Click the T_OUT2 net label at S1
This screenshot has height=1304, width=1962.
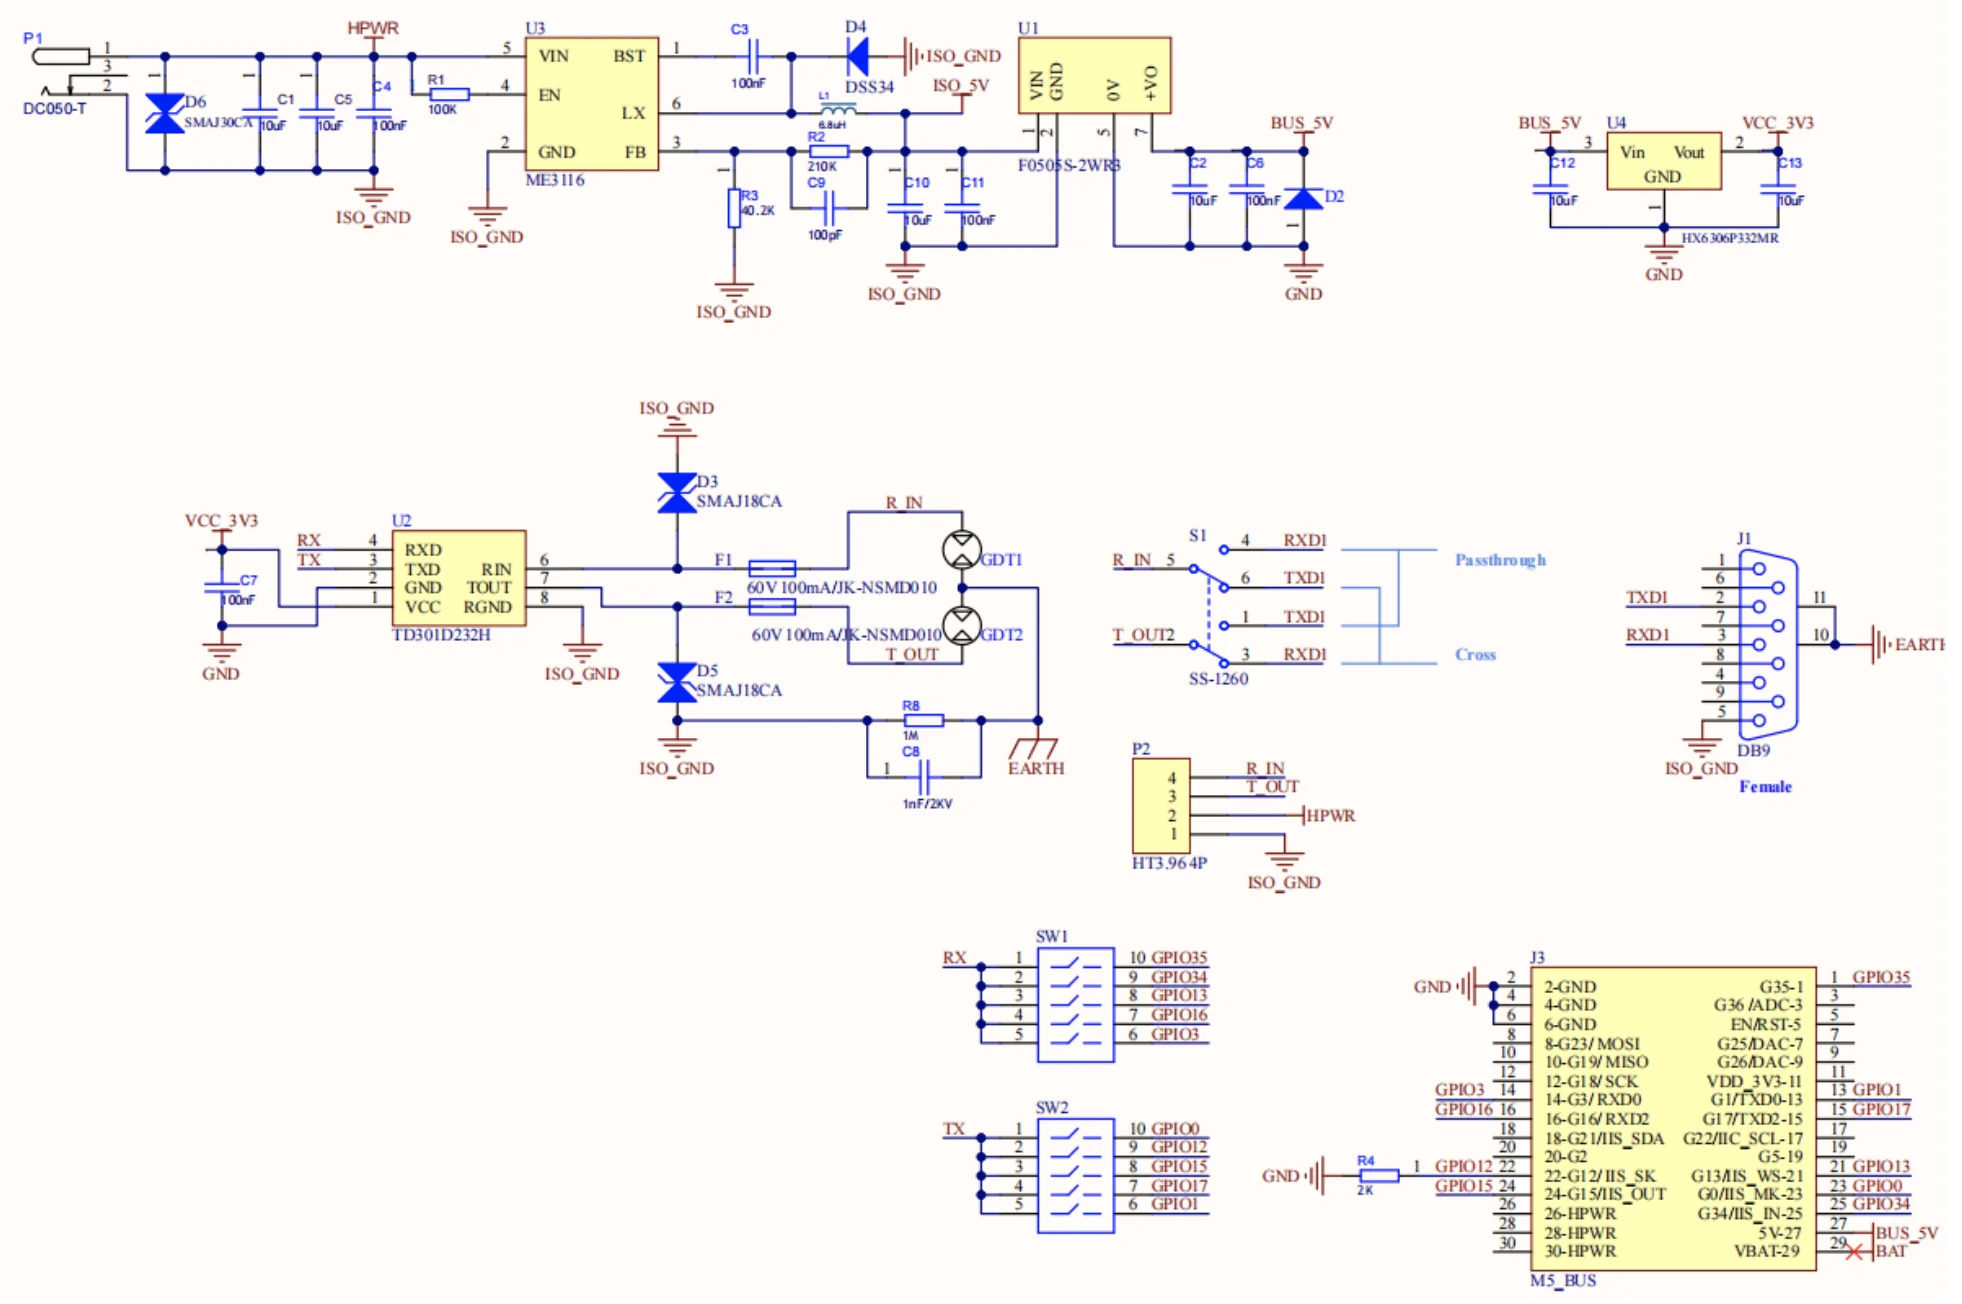1143,635
